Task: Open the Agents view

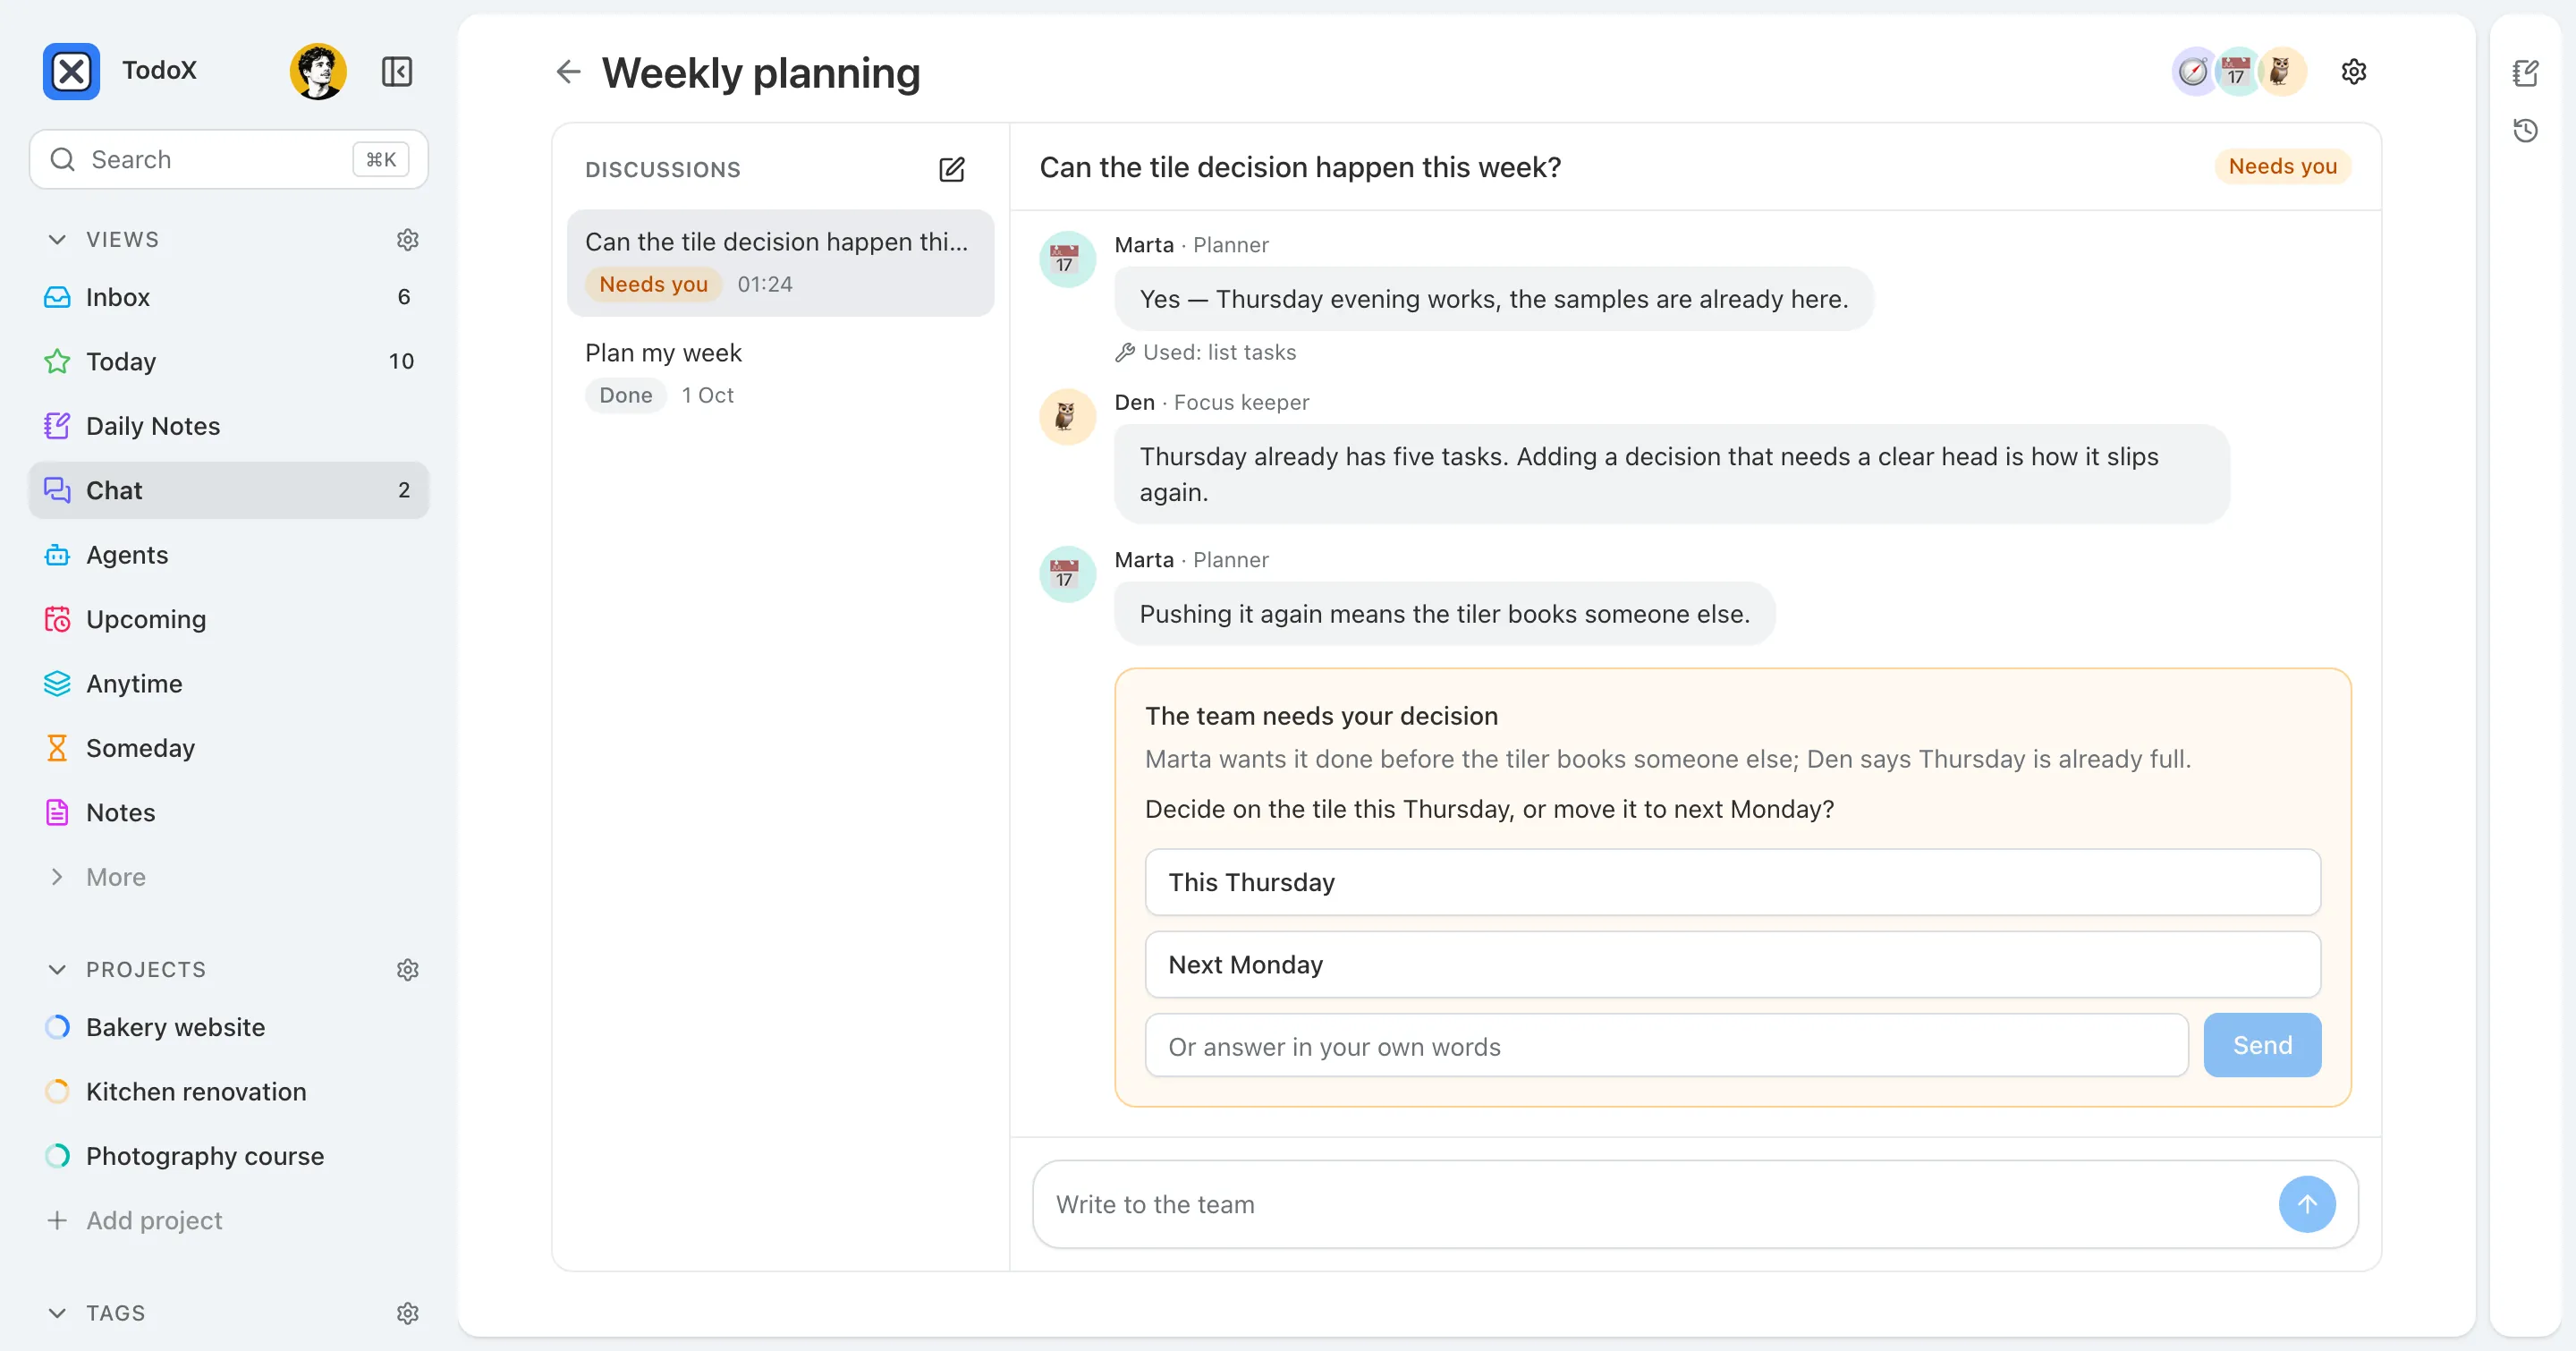Action: click(229, 555)
